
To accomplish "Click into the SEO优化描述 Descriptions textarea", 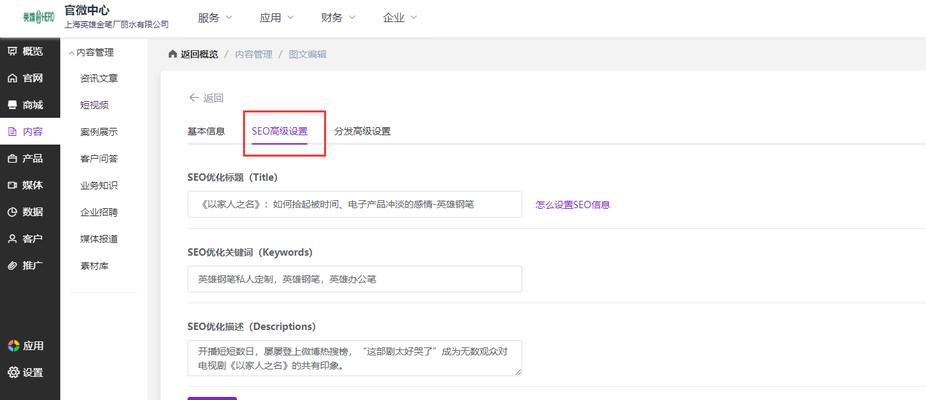I will point(354,358).
